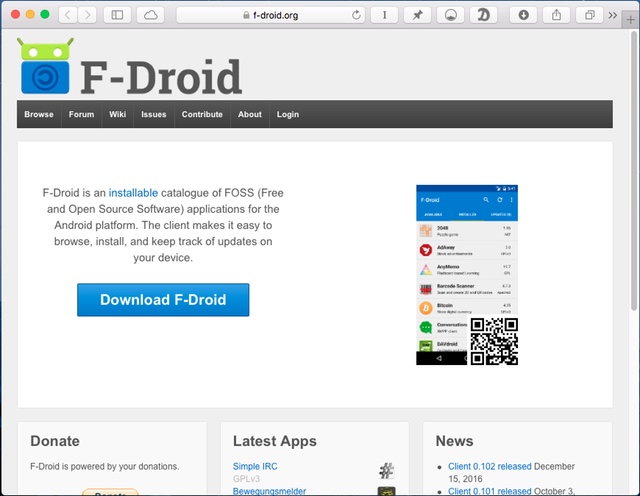Open the iCloud tabs cloud icon
The image size is (640, 496).
point(151,15)
